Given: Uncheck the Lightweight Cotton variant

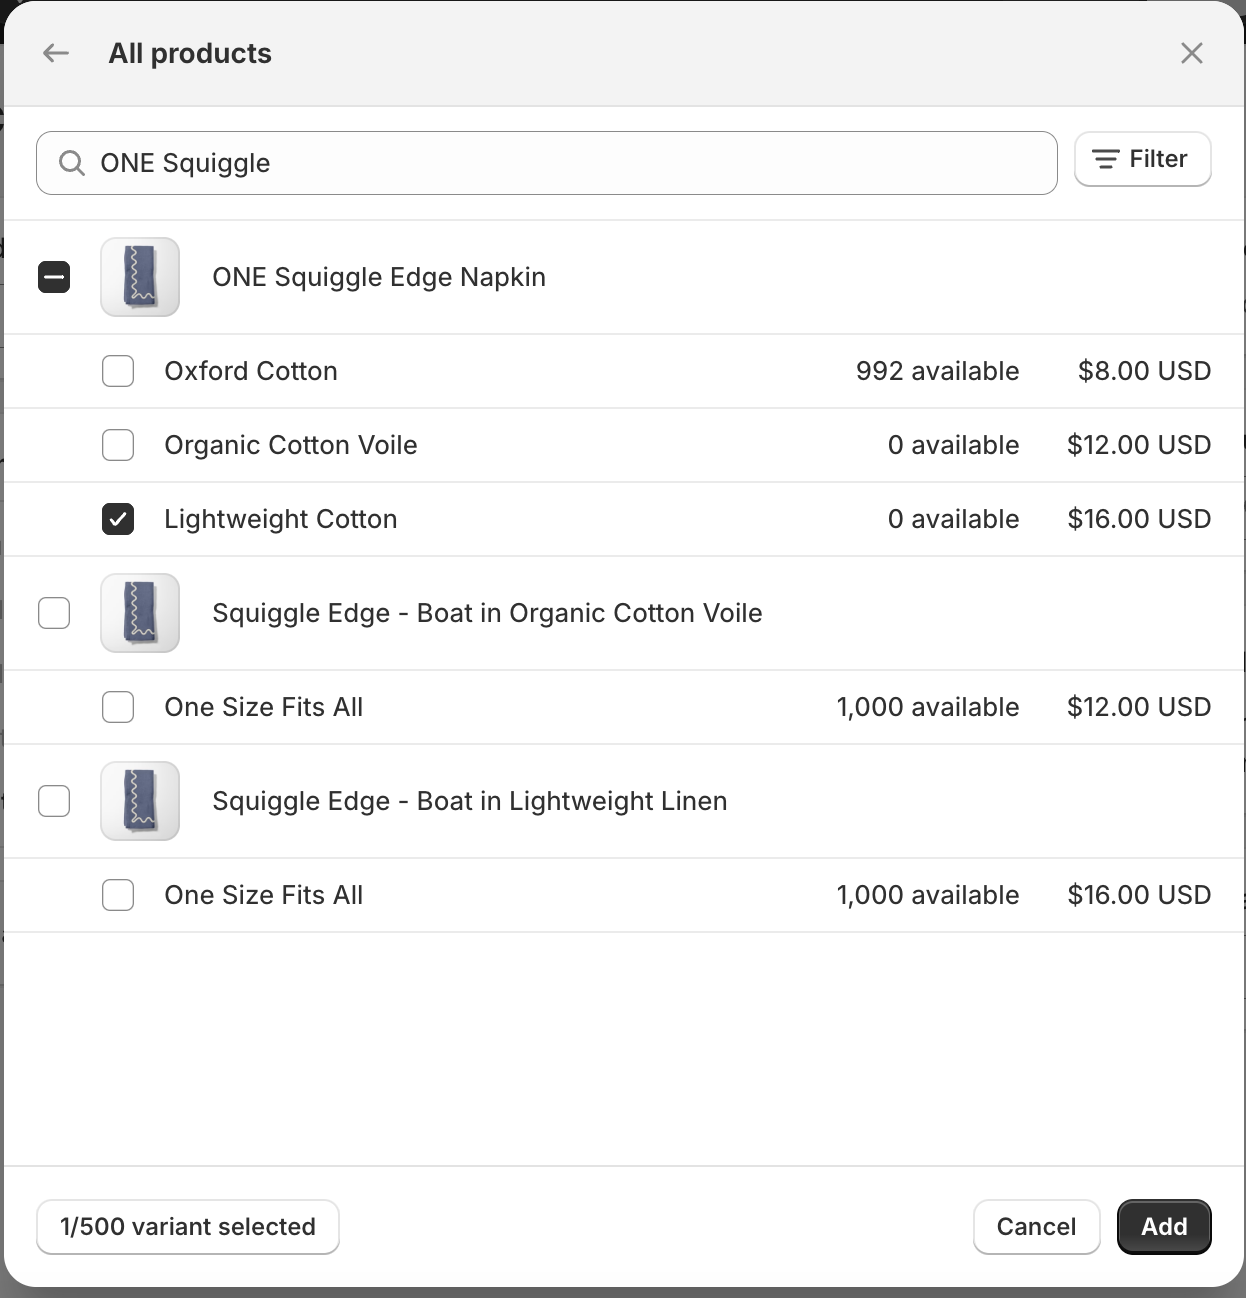Looking at the screenshot, I should (x=117, y=519).
